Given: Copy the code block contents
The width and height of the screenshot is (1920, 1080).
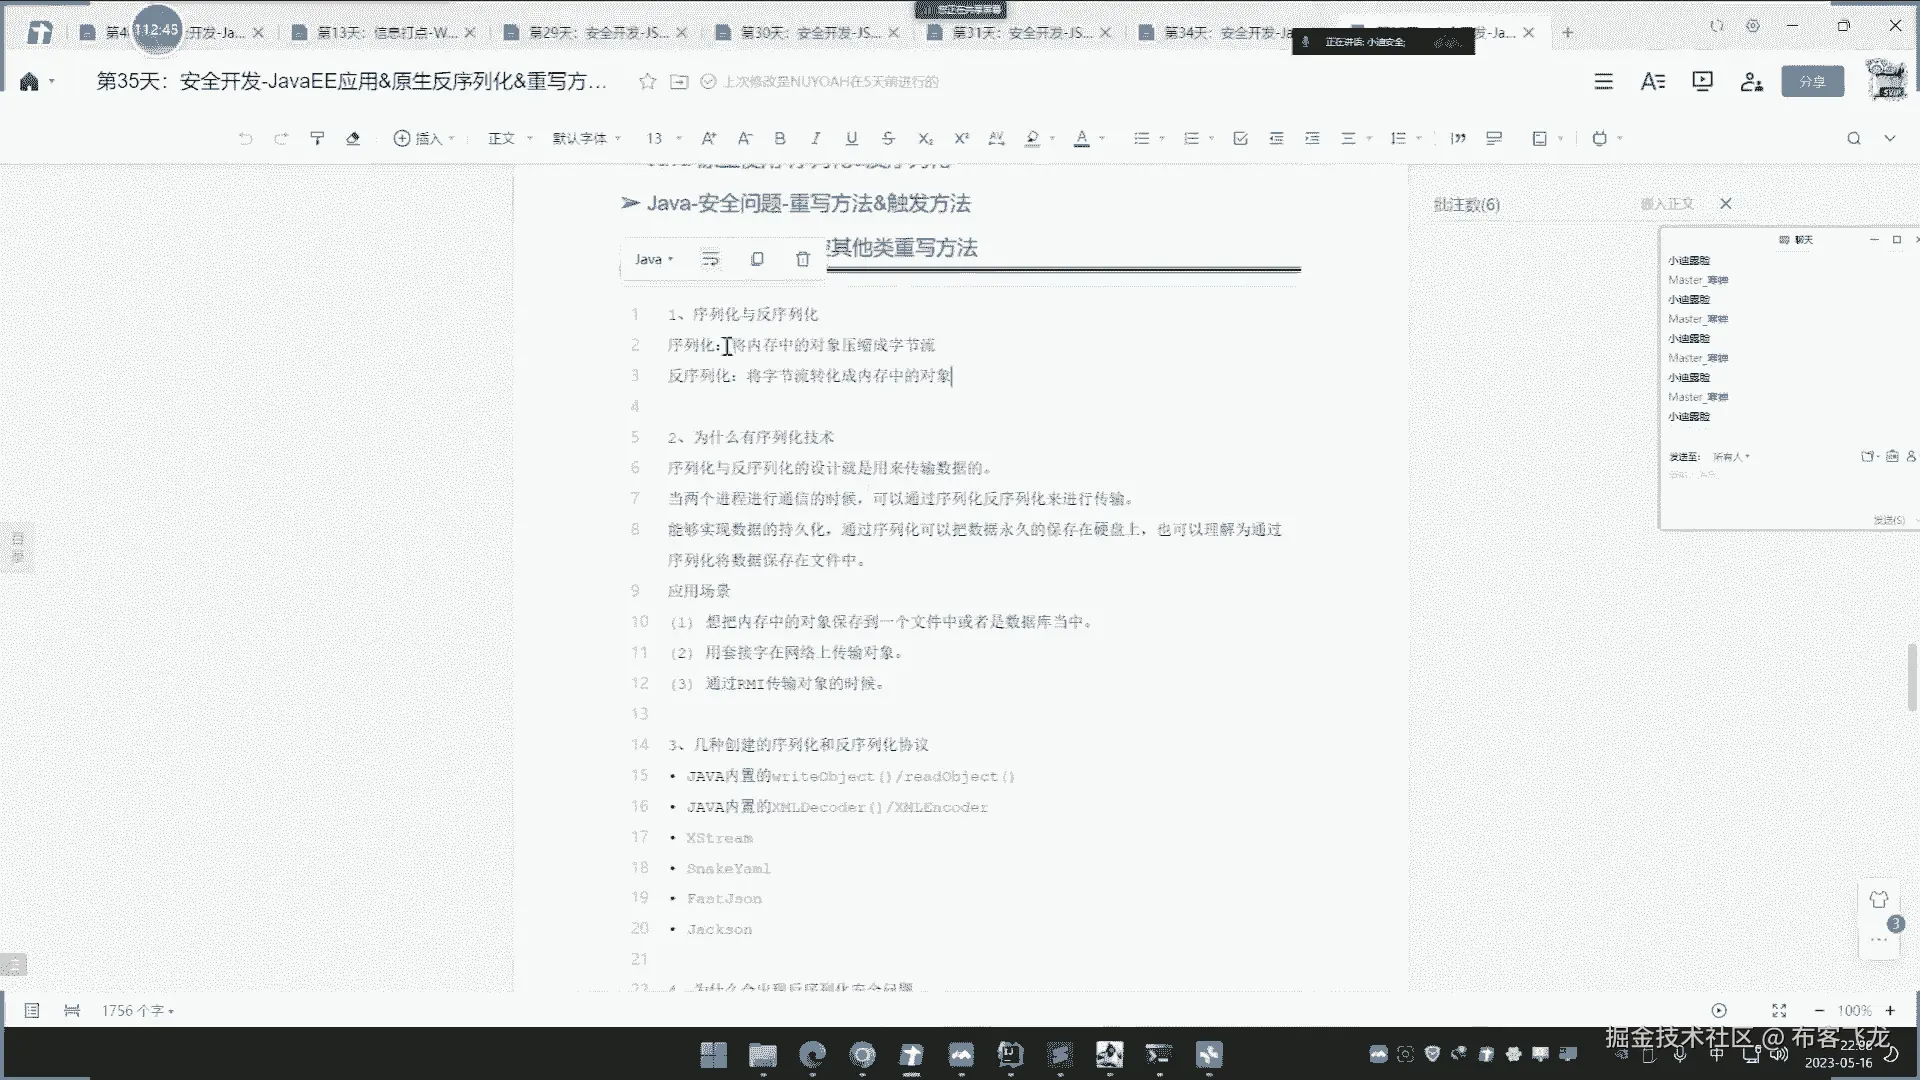Looking at the screenshot, I should [x=757, y=259].
